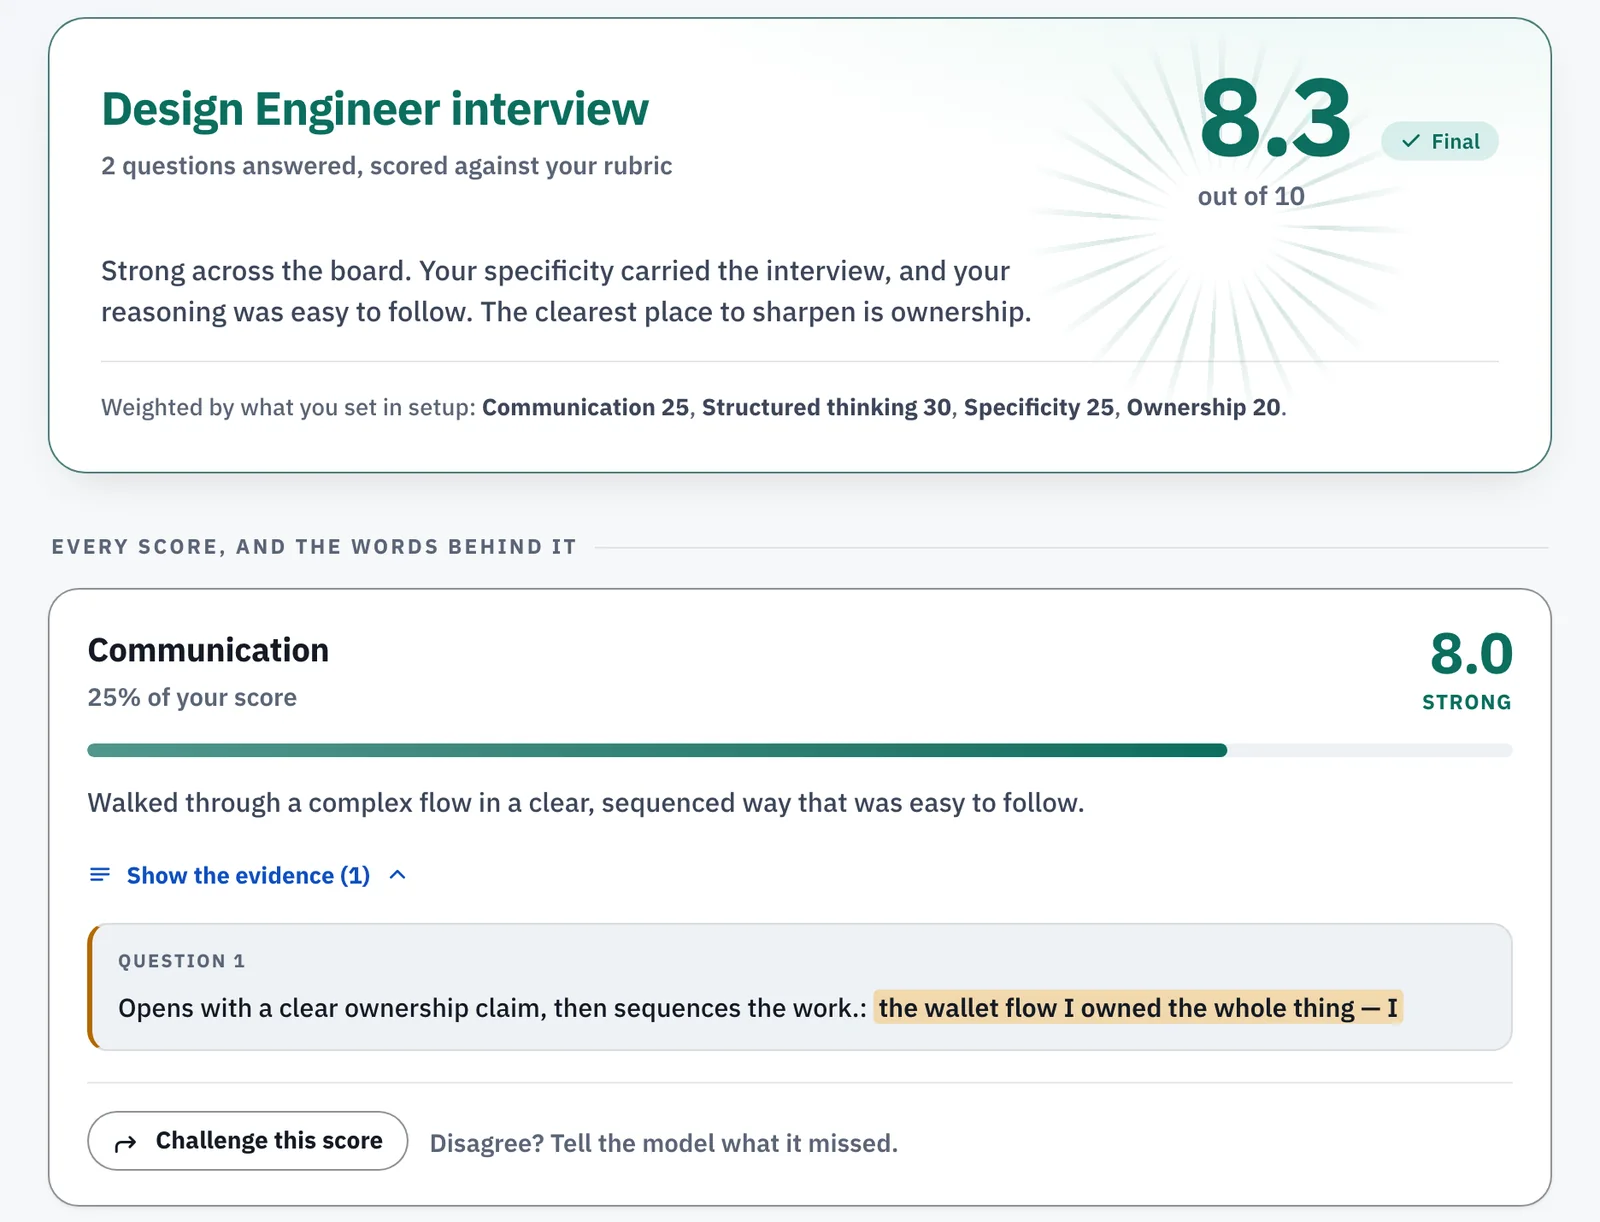Viewport: 1600px width, 1222px height.
Task: Click the Communication score progress bar
Action: [x=800, y=750]
